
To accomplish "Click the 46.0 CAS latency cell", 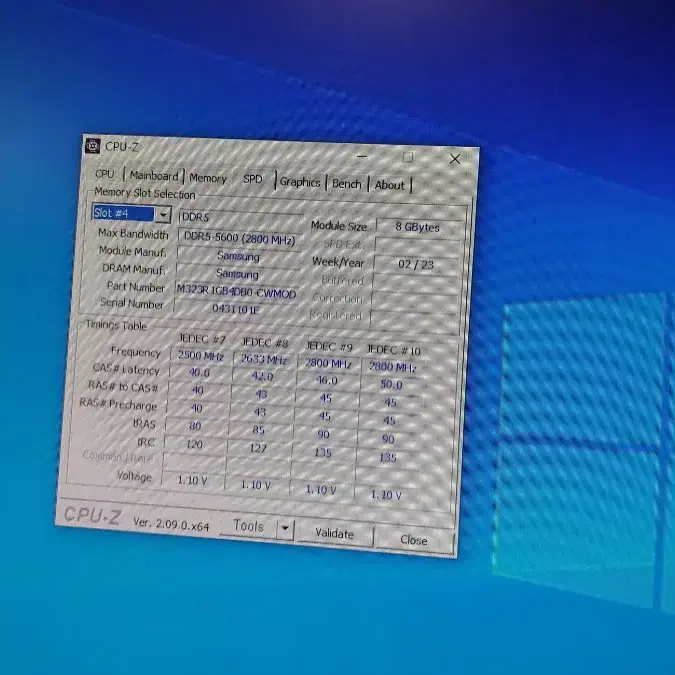I will point(327,381).
